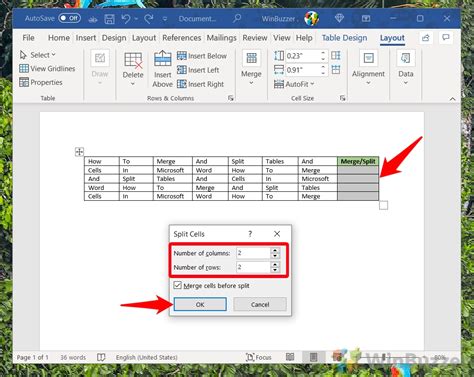Toggle Merge cells before split checkbox

click(178, 285)
